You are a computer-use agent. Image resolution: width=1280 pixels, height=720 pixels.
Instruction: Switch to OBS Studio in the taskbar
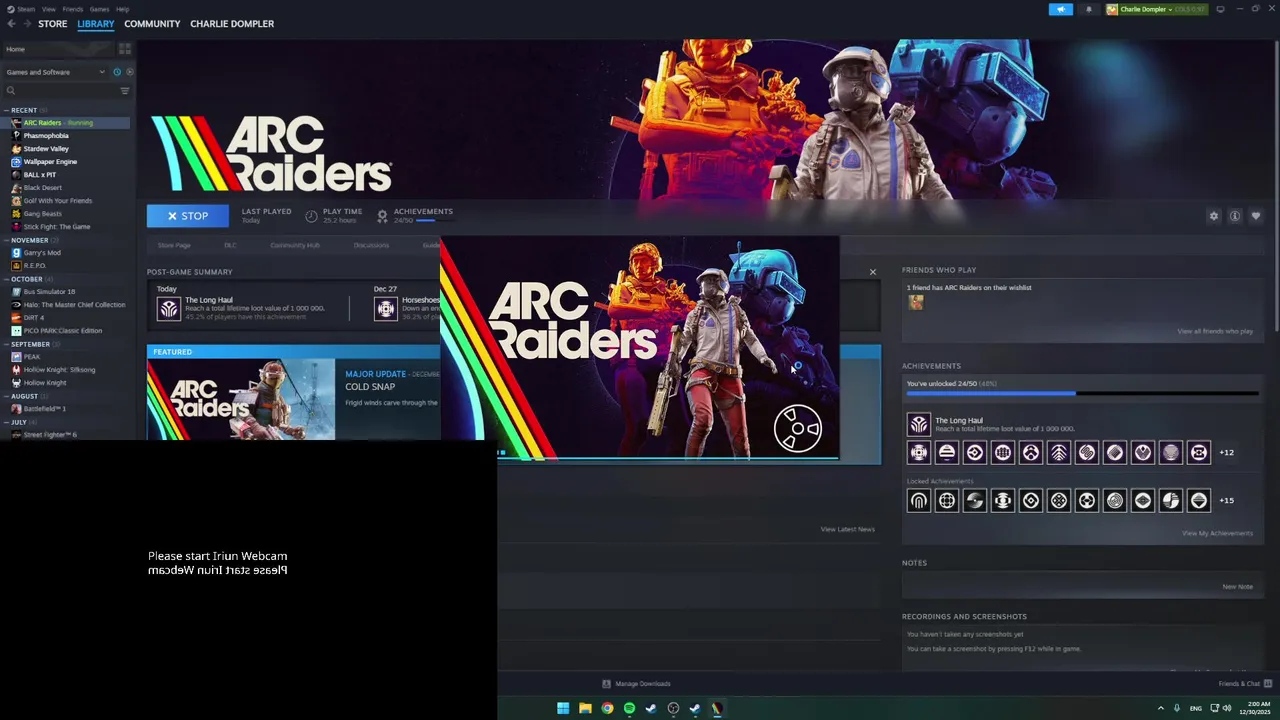pyautogui.click(x=673, y=708)
